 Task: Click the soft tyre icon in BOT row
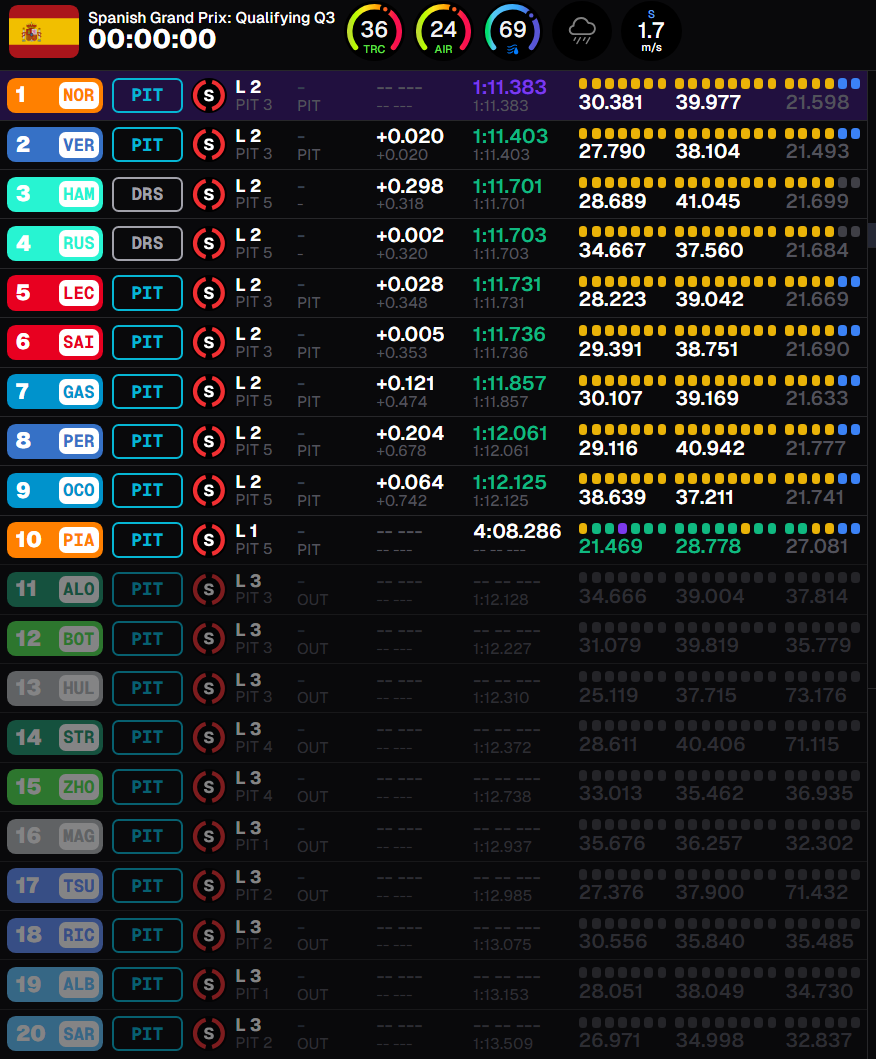(209, 638)
